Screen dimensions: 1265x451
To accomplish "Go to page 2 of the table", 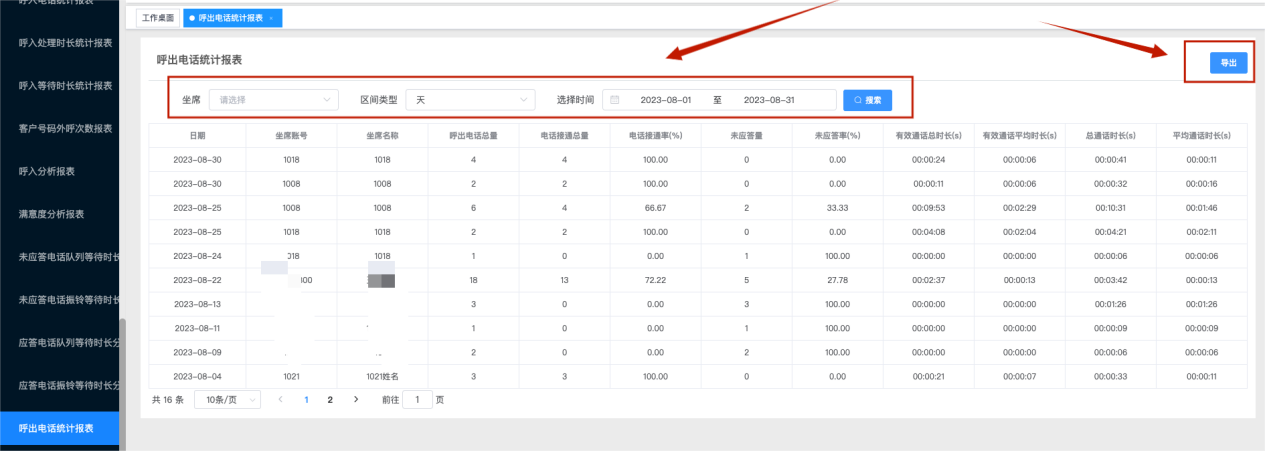I will 330,399.
